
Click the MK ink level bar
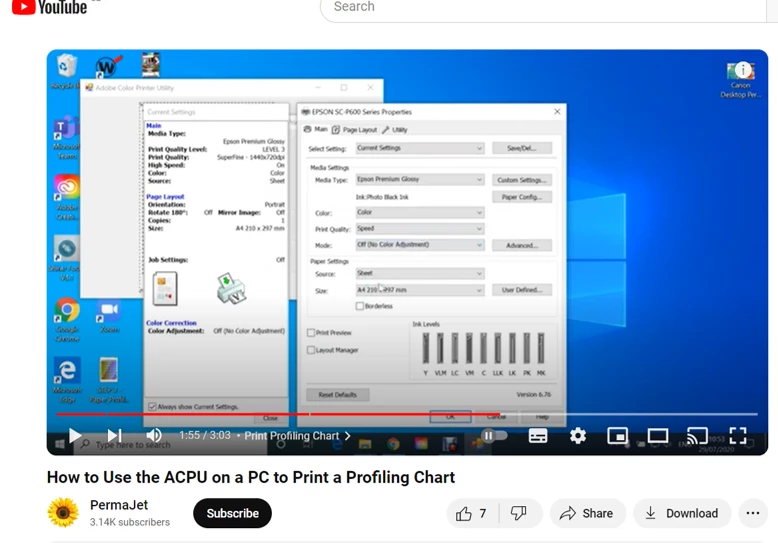541,348
